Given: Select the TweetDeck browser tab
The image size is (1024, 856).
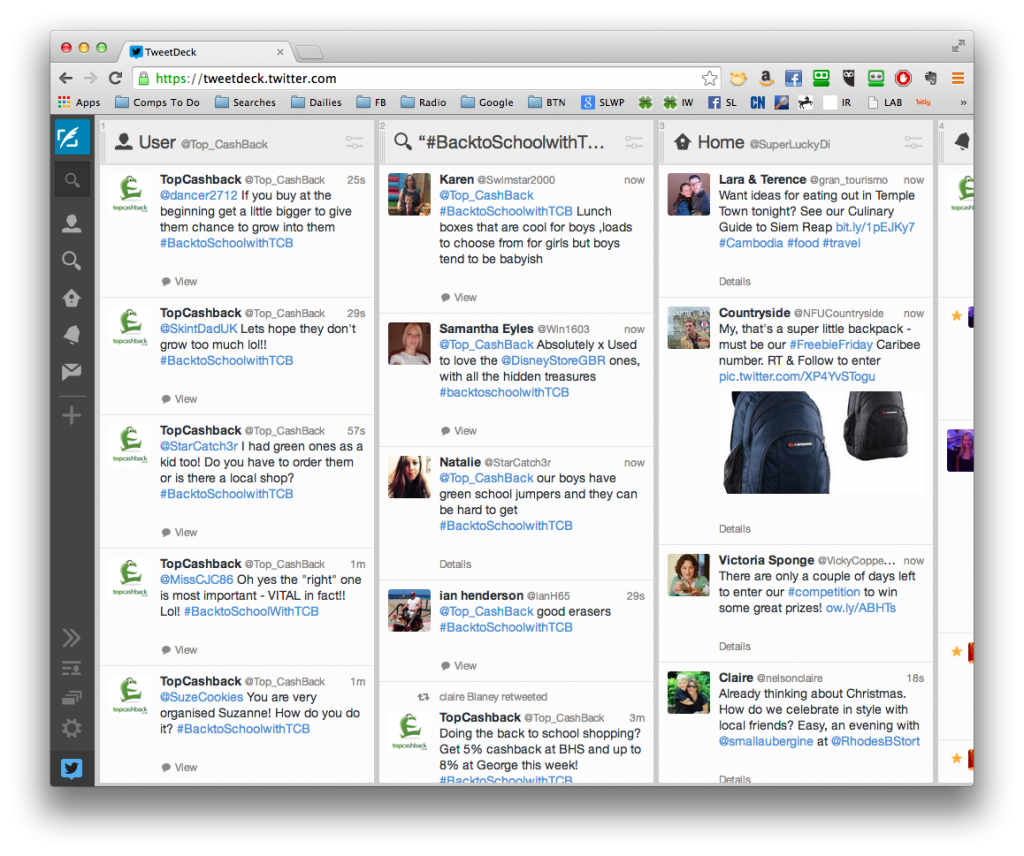Looking at the screenshot, I should click(x=205, y=52).
